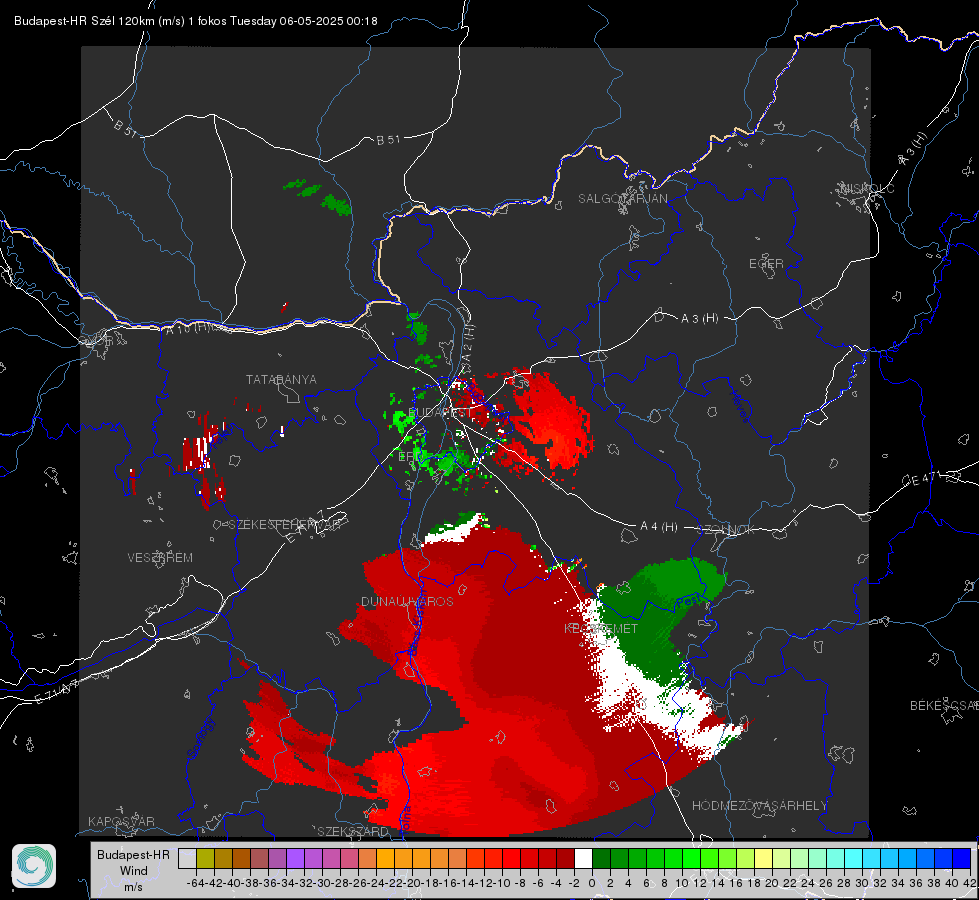Screen dimensions: 979x900
Task: Click the 20 value on the legend scale
Action: 772,883
